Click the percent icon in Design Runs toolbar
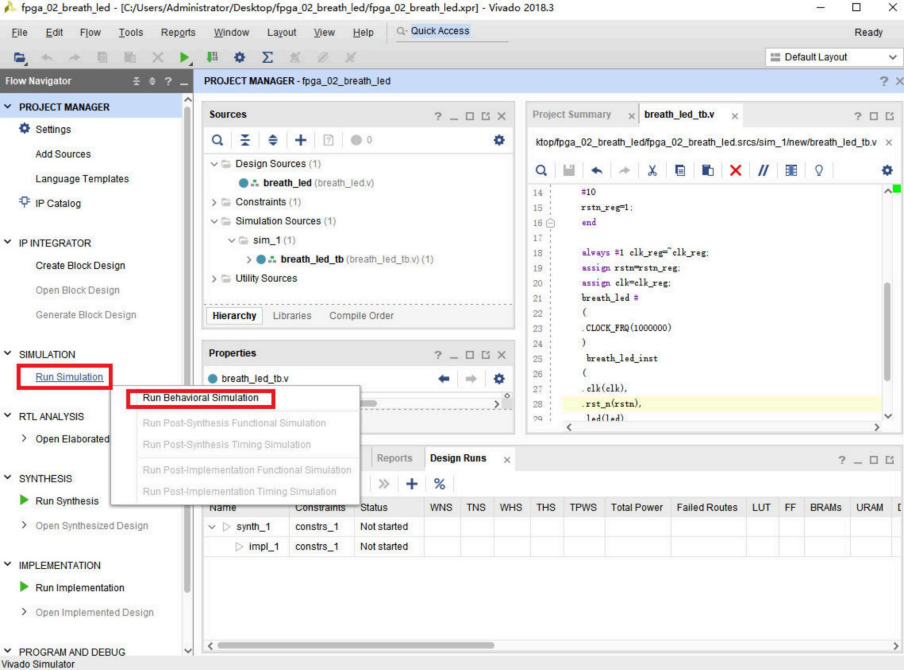 coord(439,484)
